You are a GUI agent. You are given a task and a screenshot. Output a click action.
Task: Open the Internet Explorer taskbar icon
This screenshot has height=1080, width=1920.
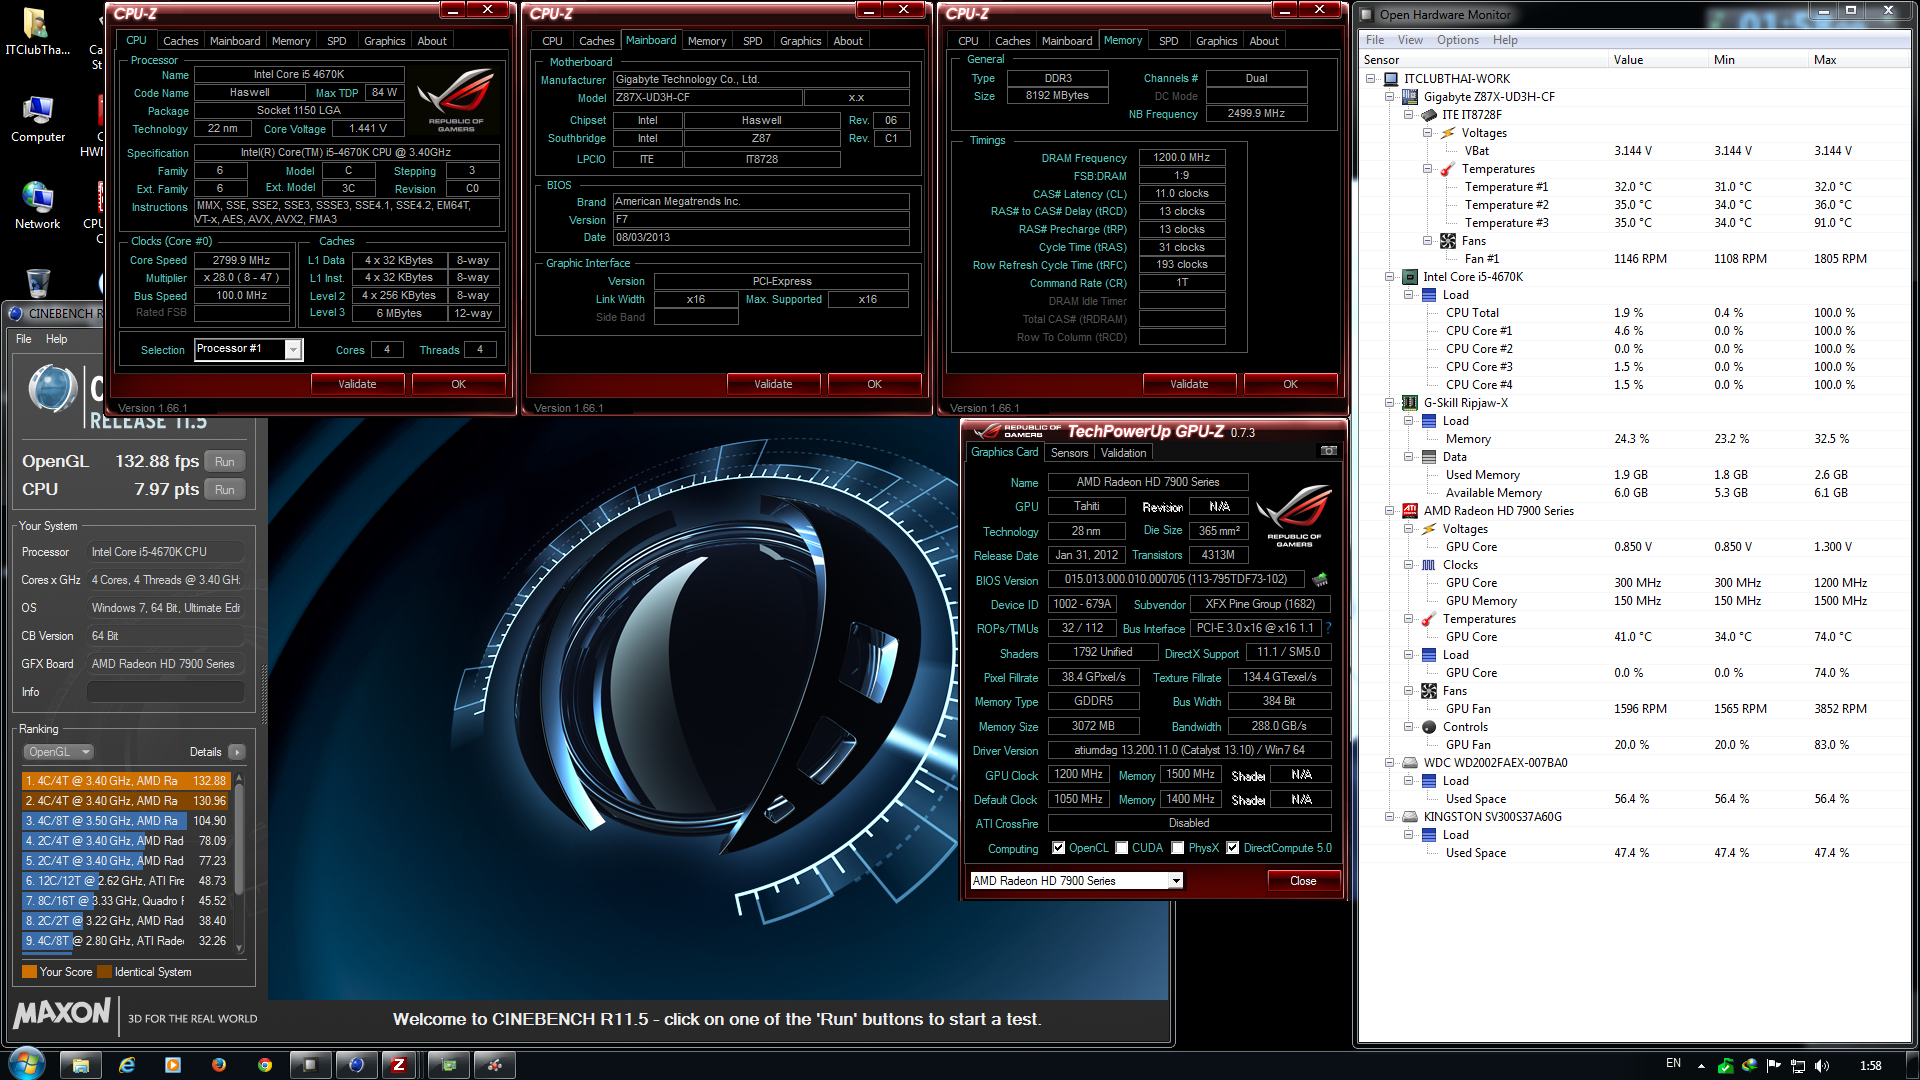[127, 1065]
